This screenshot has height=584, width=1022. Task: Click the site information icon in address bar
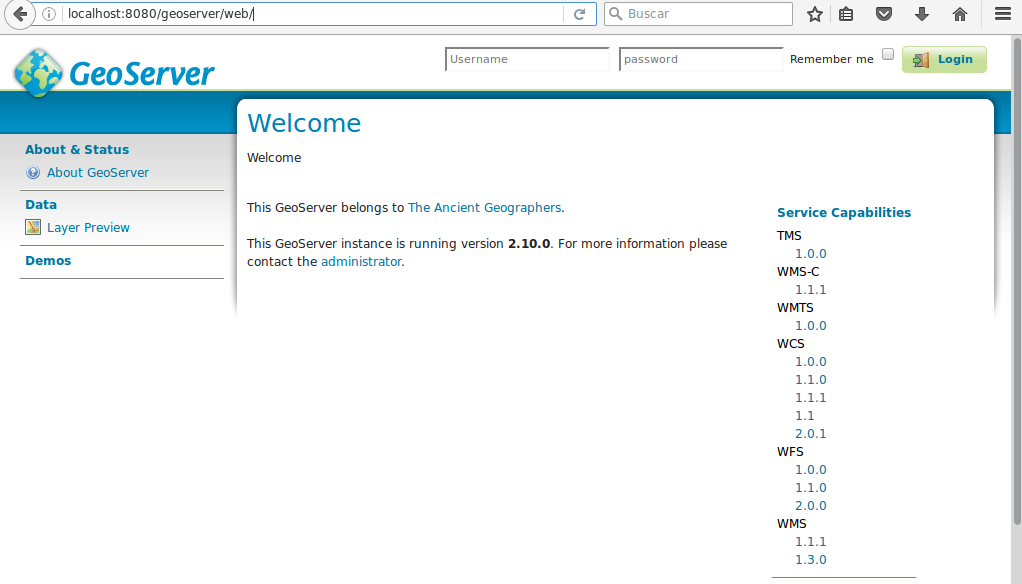(49, 14)
